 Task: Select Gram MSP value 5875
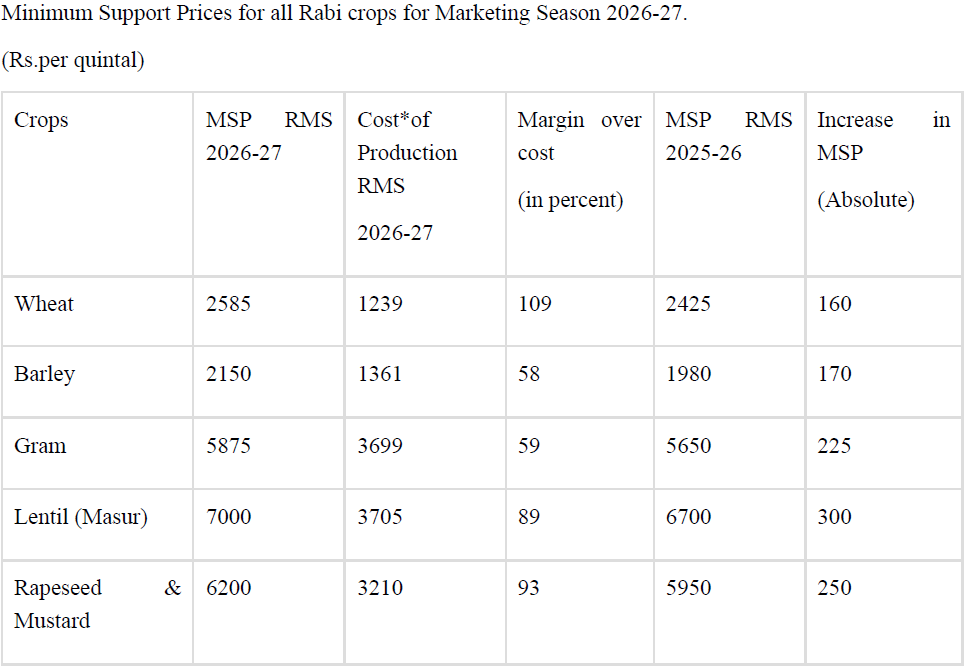pyautogui.click(x=228, y=446)
